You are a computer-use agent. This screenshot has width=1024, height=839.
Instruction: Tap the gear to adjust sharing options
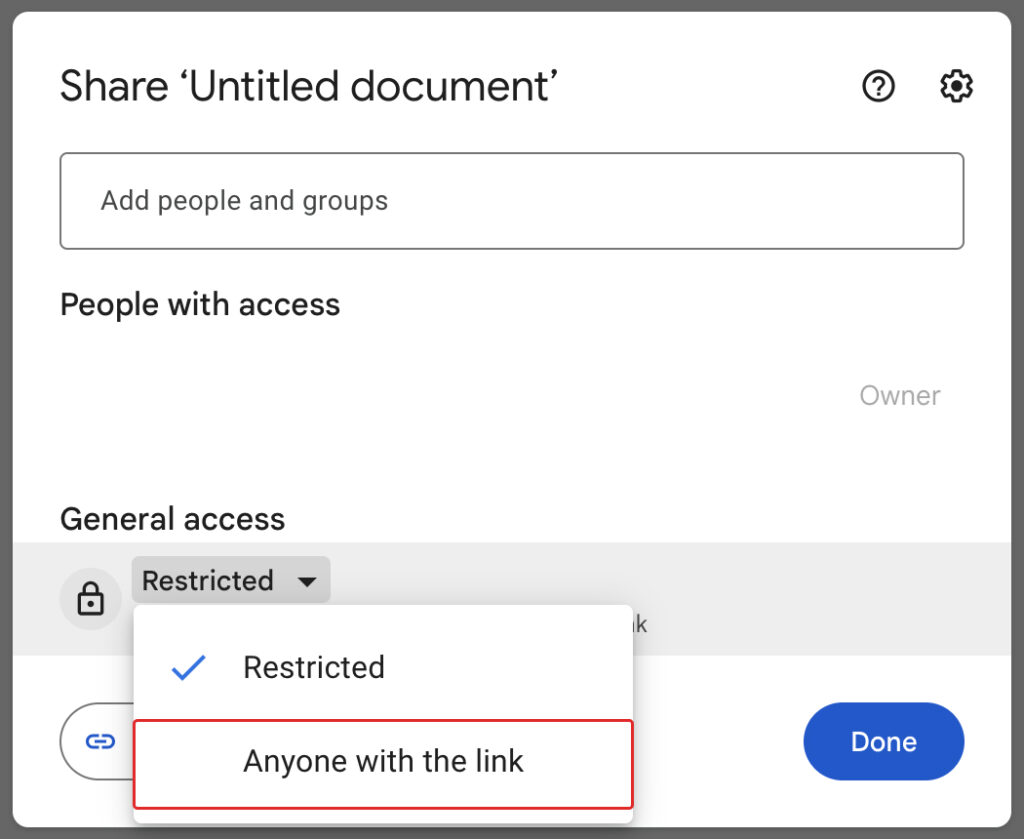956,86
